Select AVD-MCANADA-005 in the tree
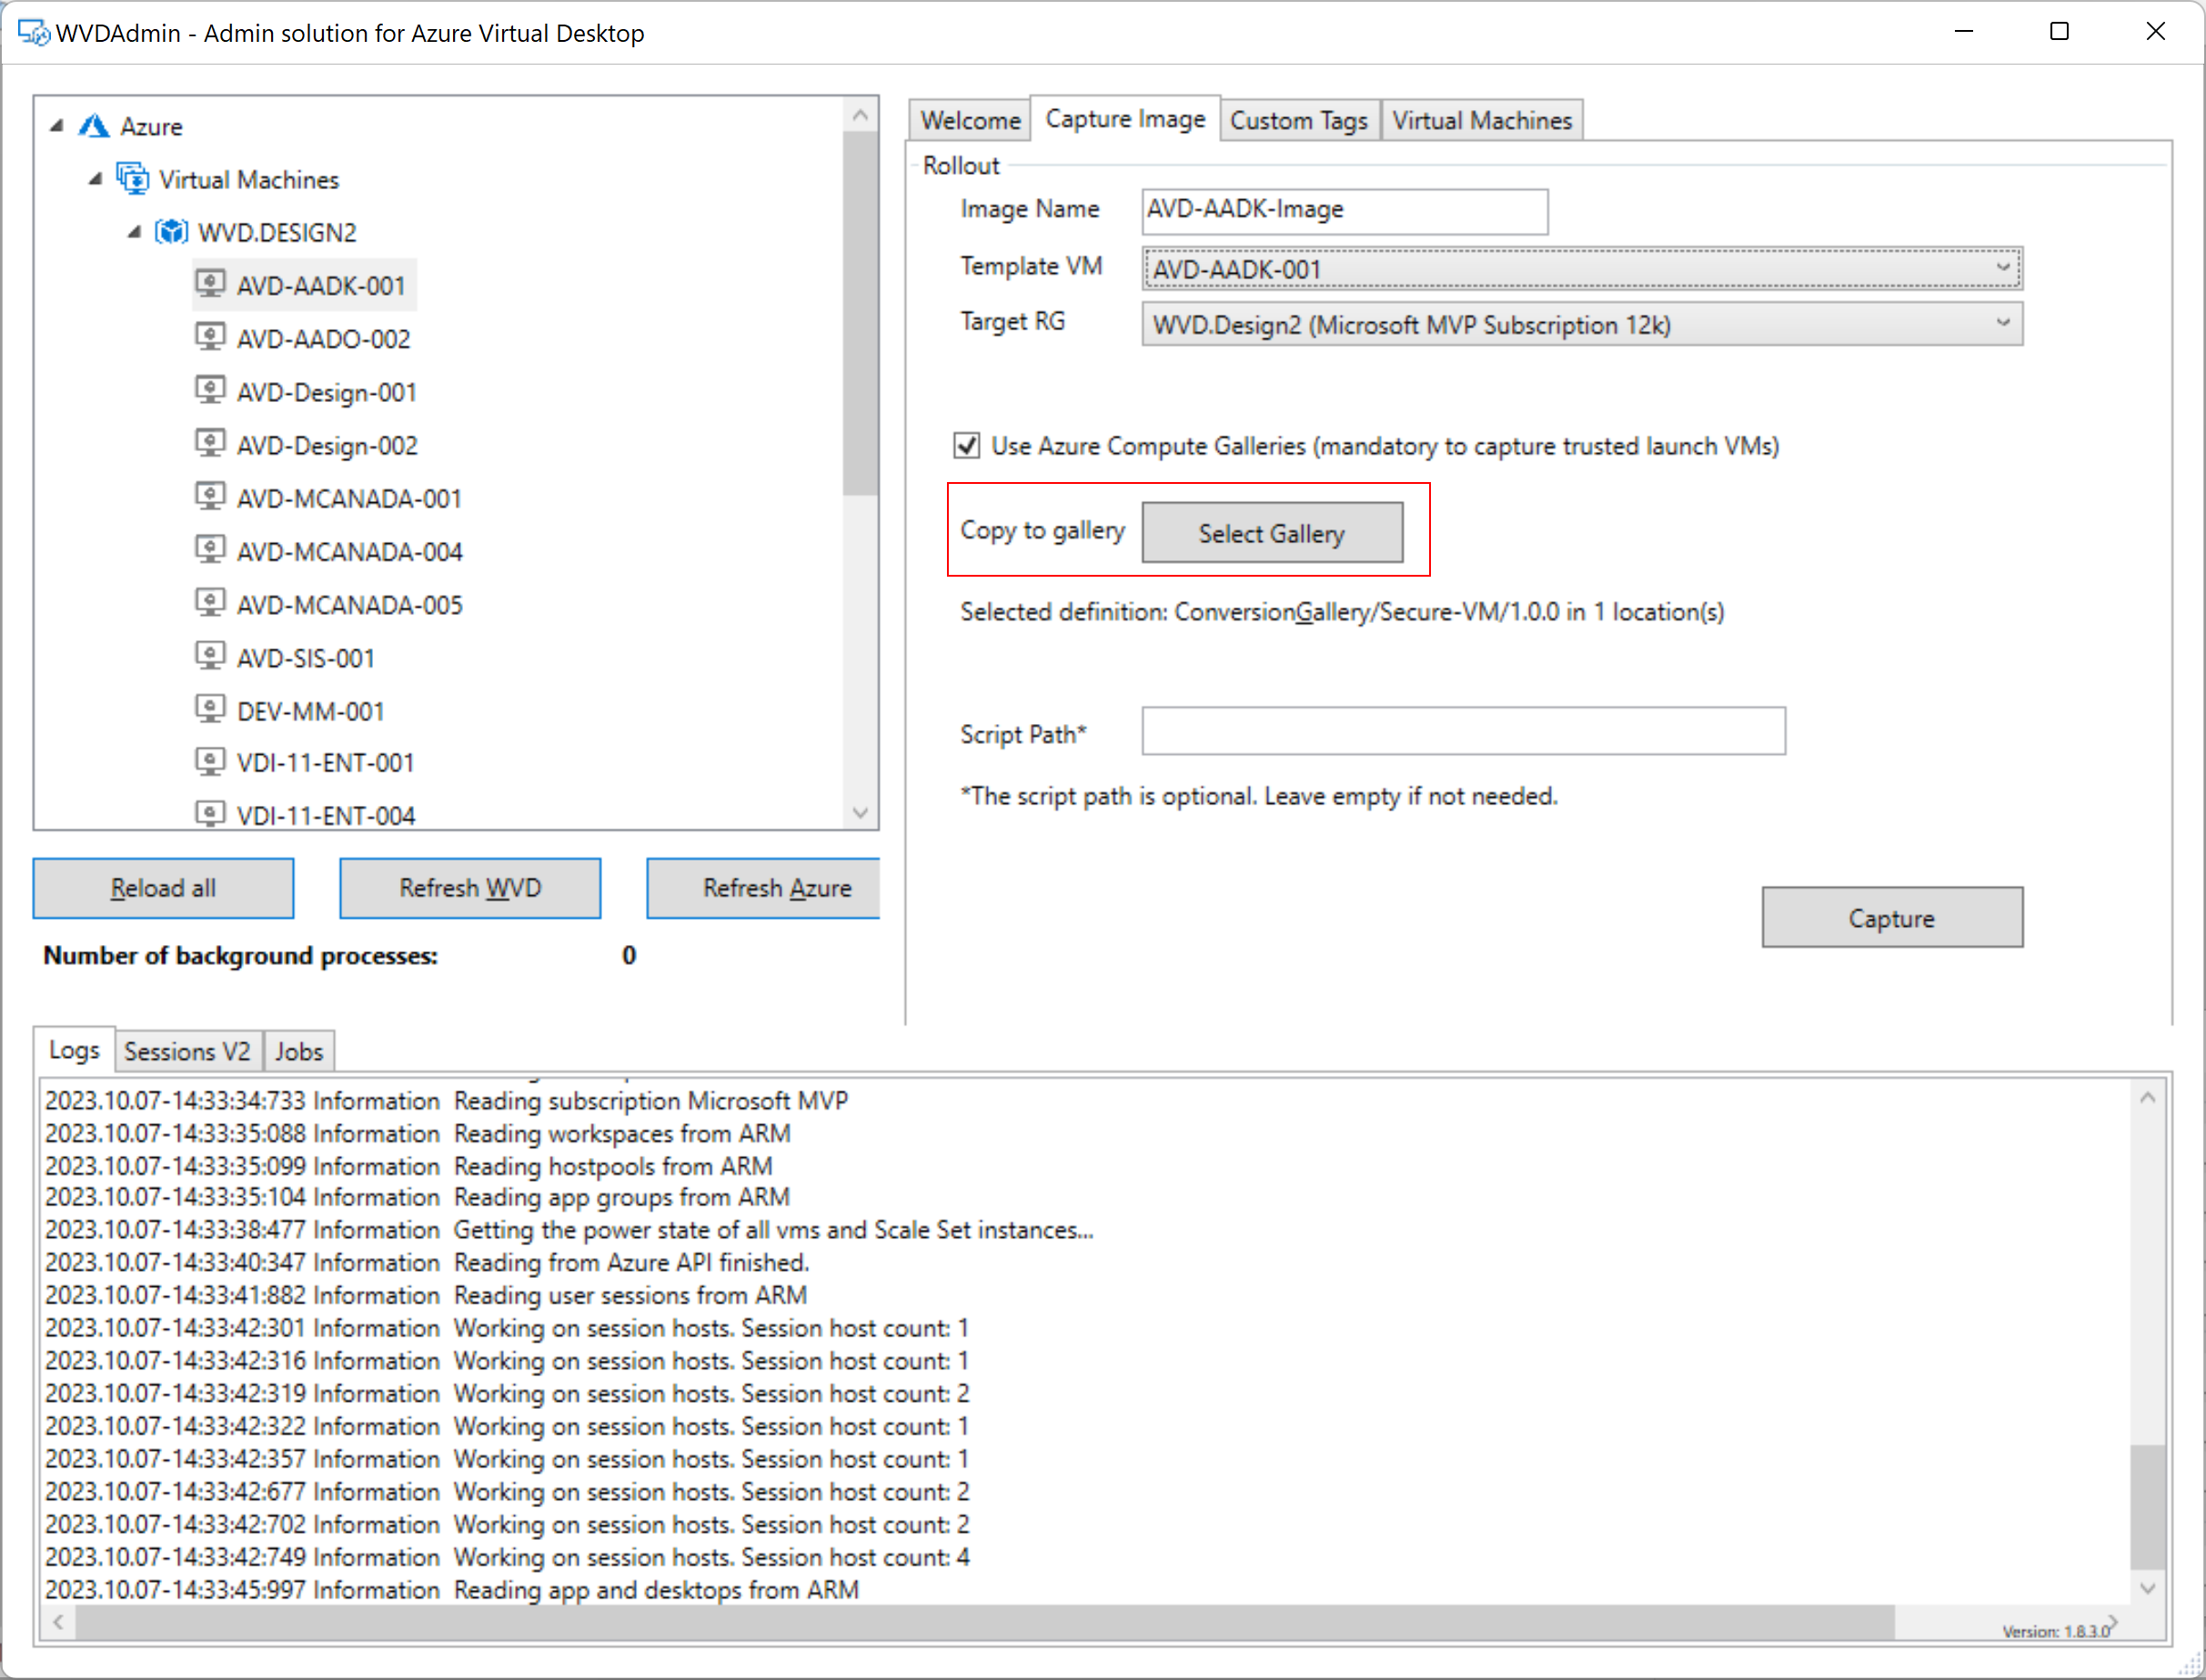 (x=349, y=605)
